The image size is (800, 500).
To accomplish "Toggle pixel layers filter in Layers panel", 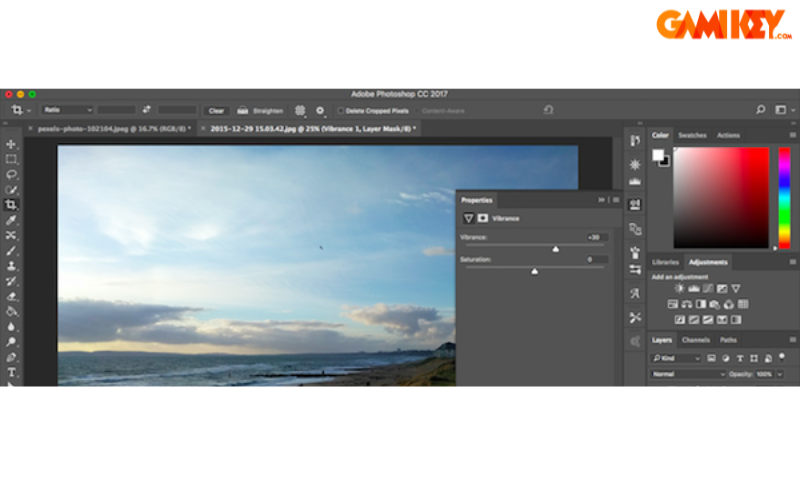I will [711, 358].
